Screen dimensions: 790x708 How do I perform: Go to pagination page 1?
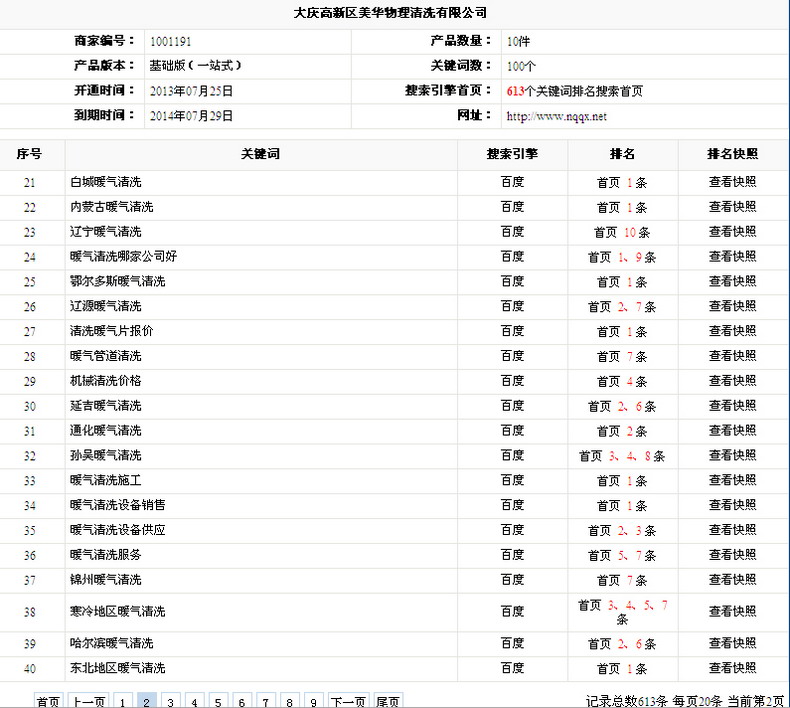click(x=122, y=701)
